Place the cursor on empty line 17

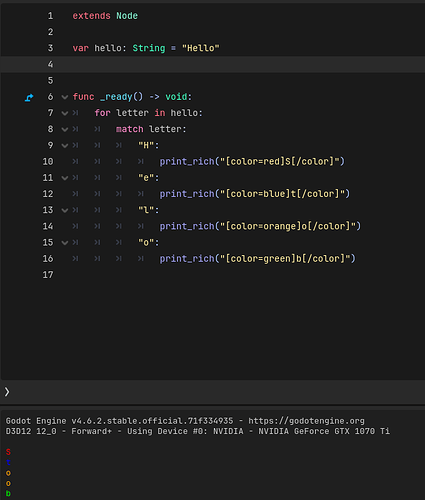(x=233, y=275)
